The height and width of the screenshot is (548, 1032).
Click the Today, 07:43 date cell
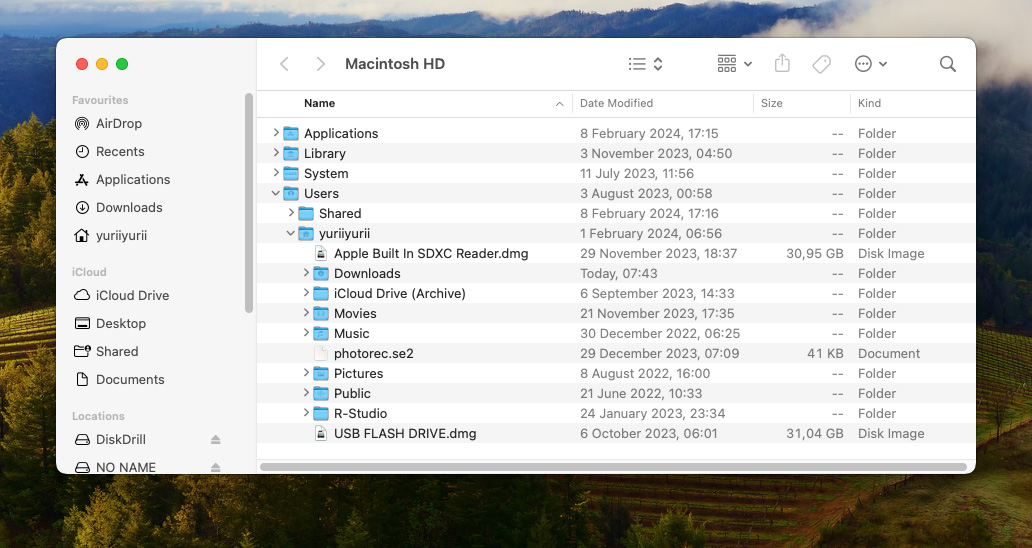[619, 274]
